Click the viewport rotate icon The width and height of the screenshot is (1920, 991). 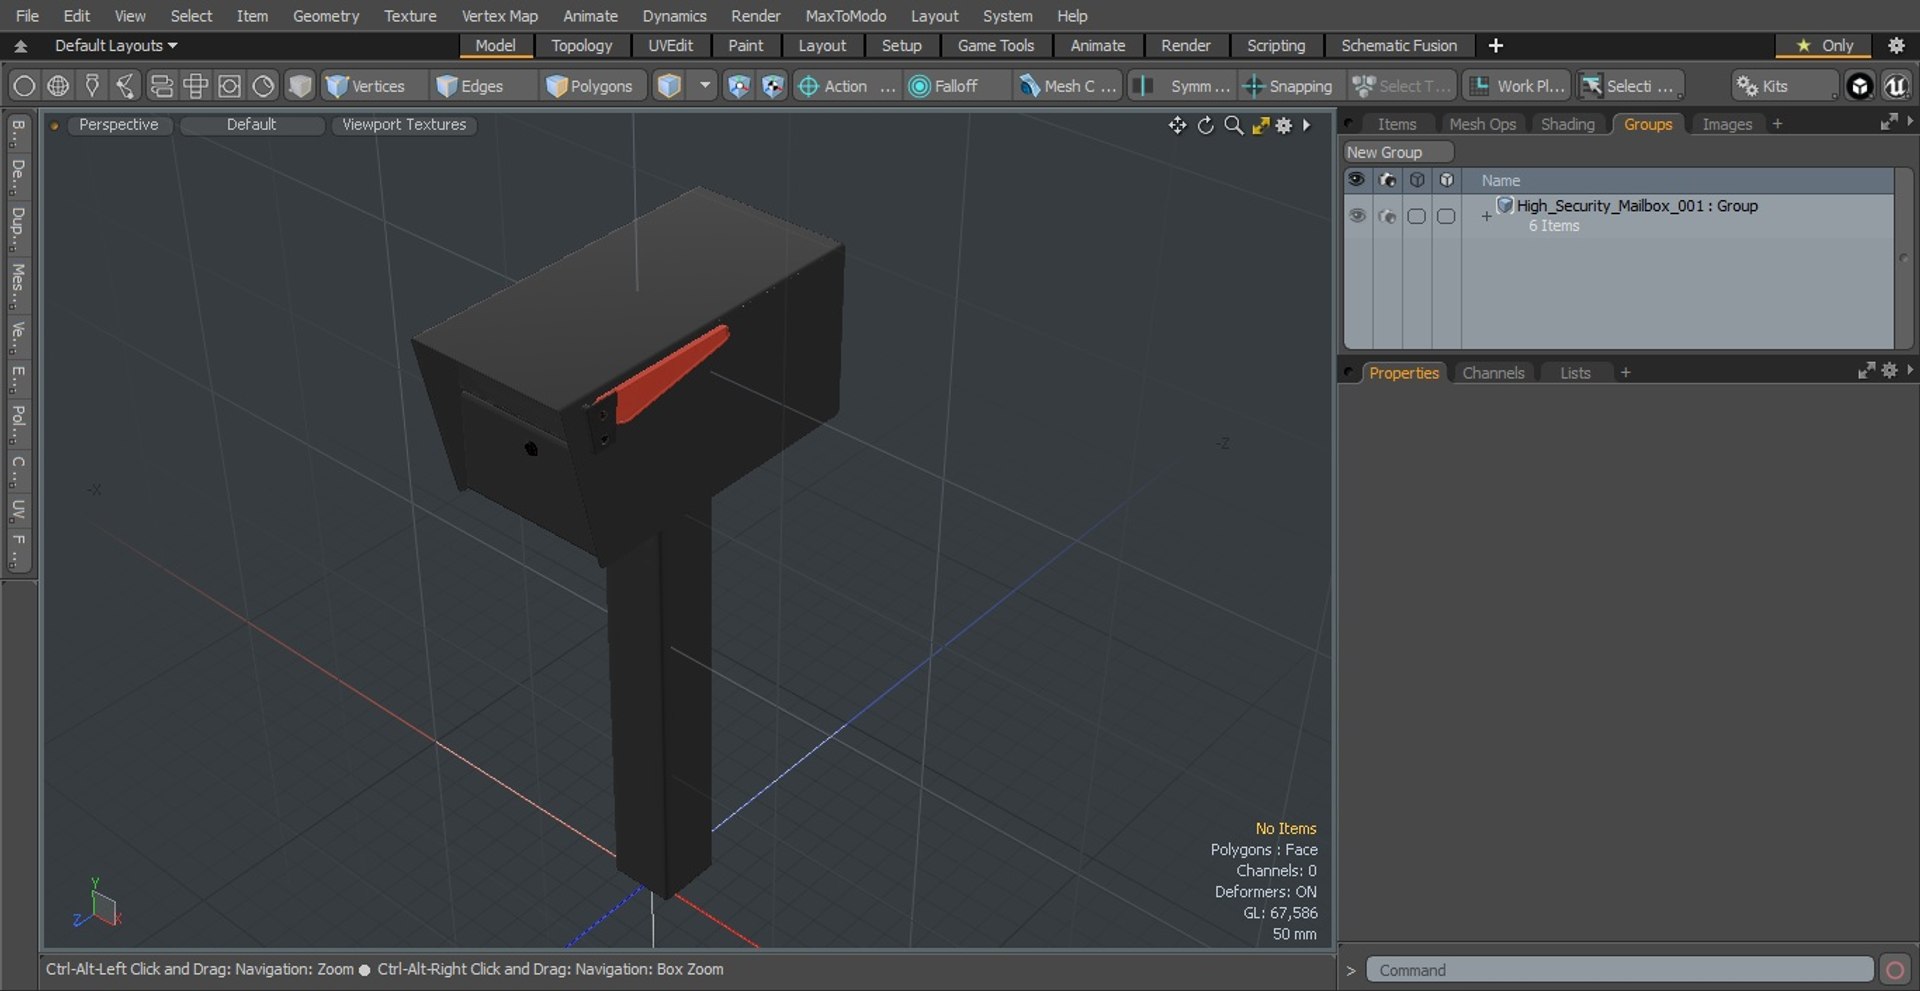pos(1206,125)
